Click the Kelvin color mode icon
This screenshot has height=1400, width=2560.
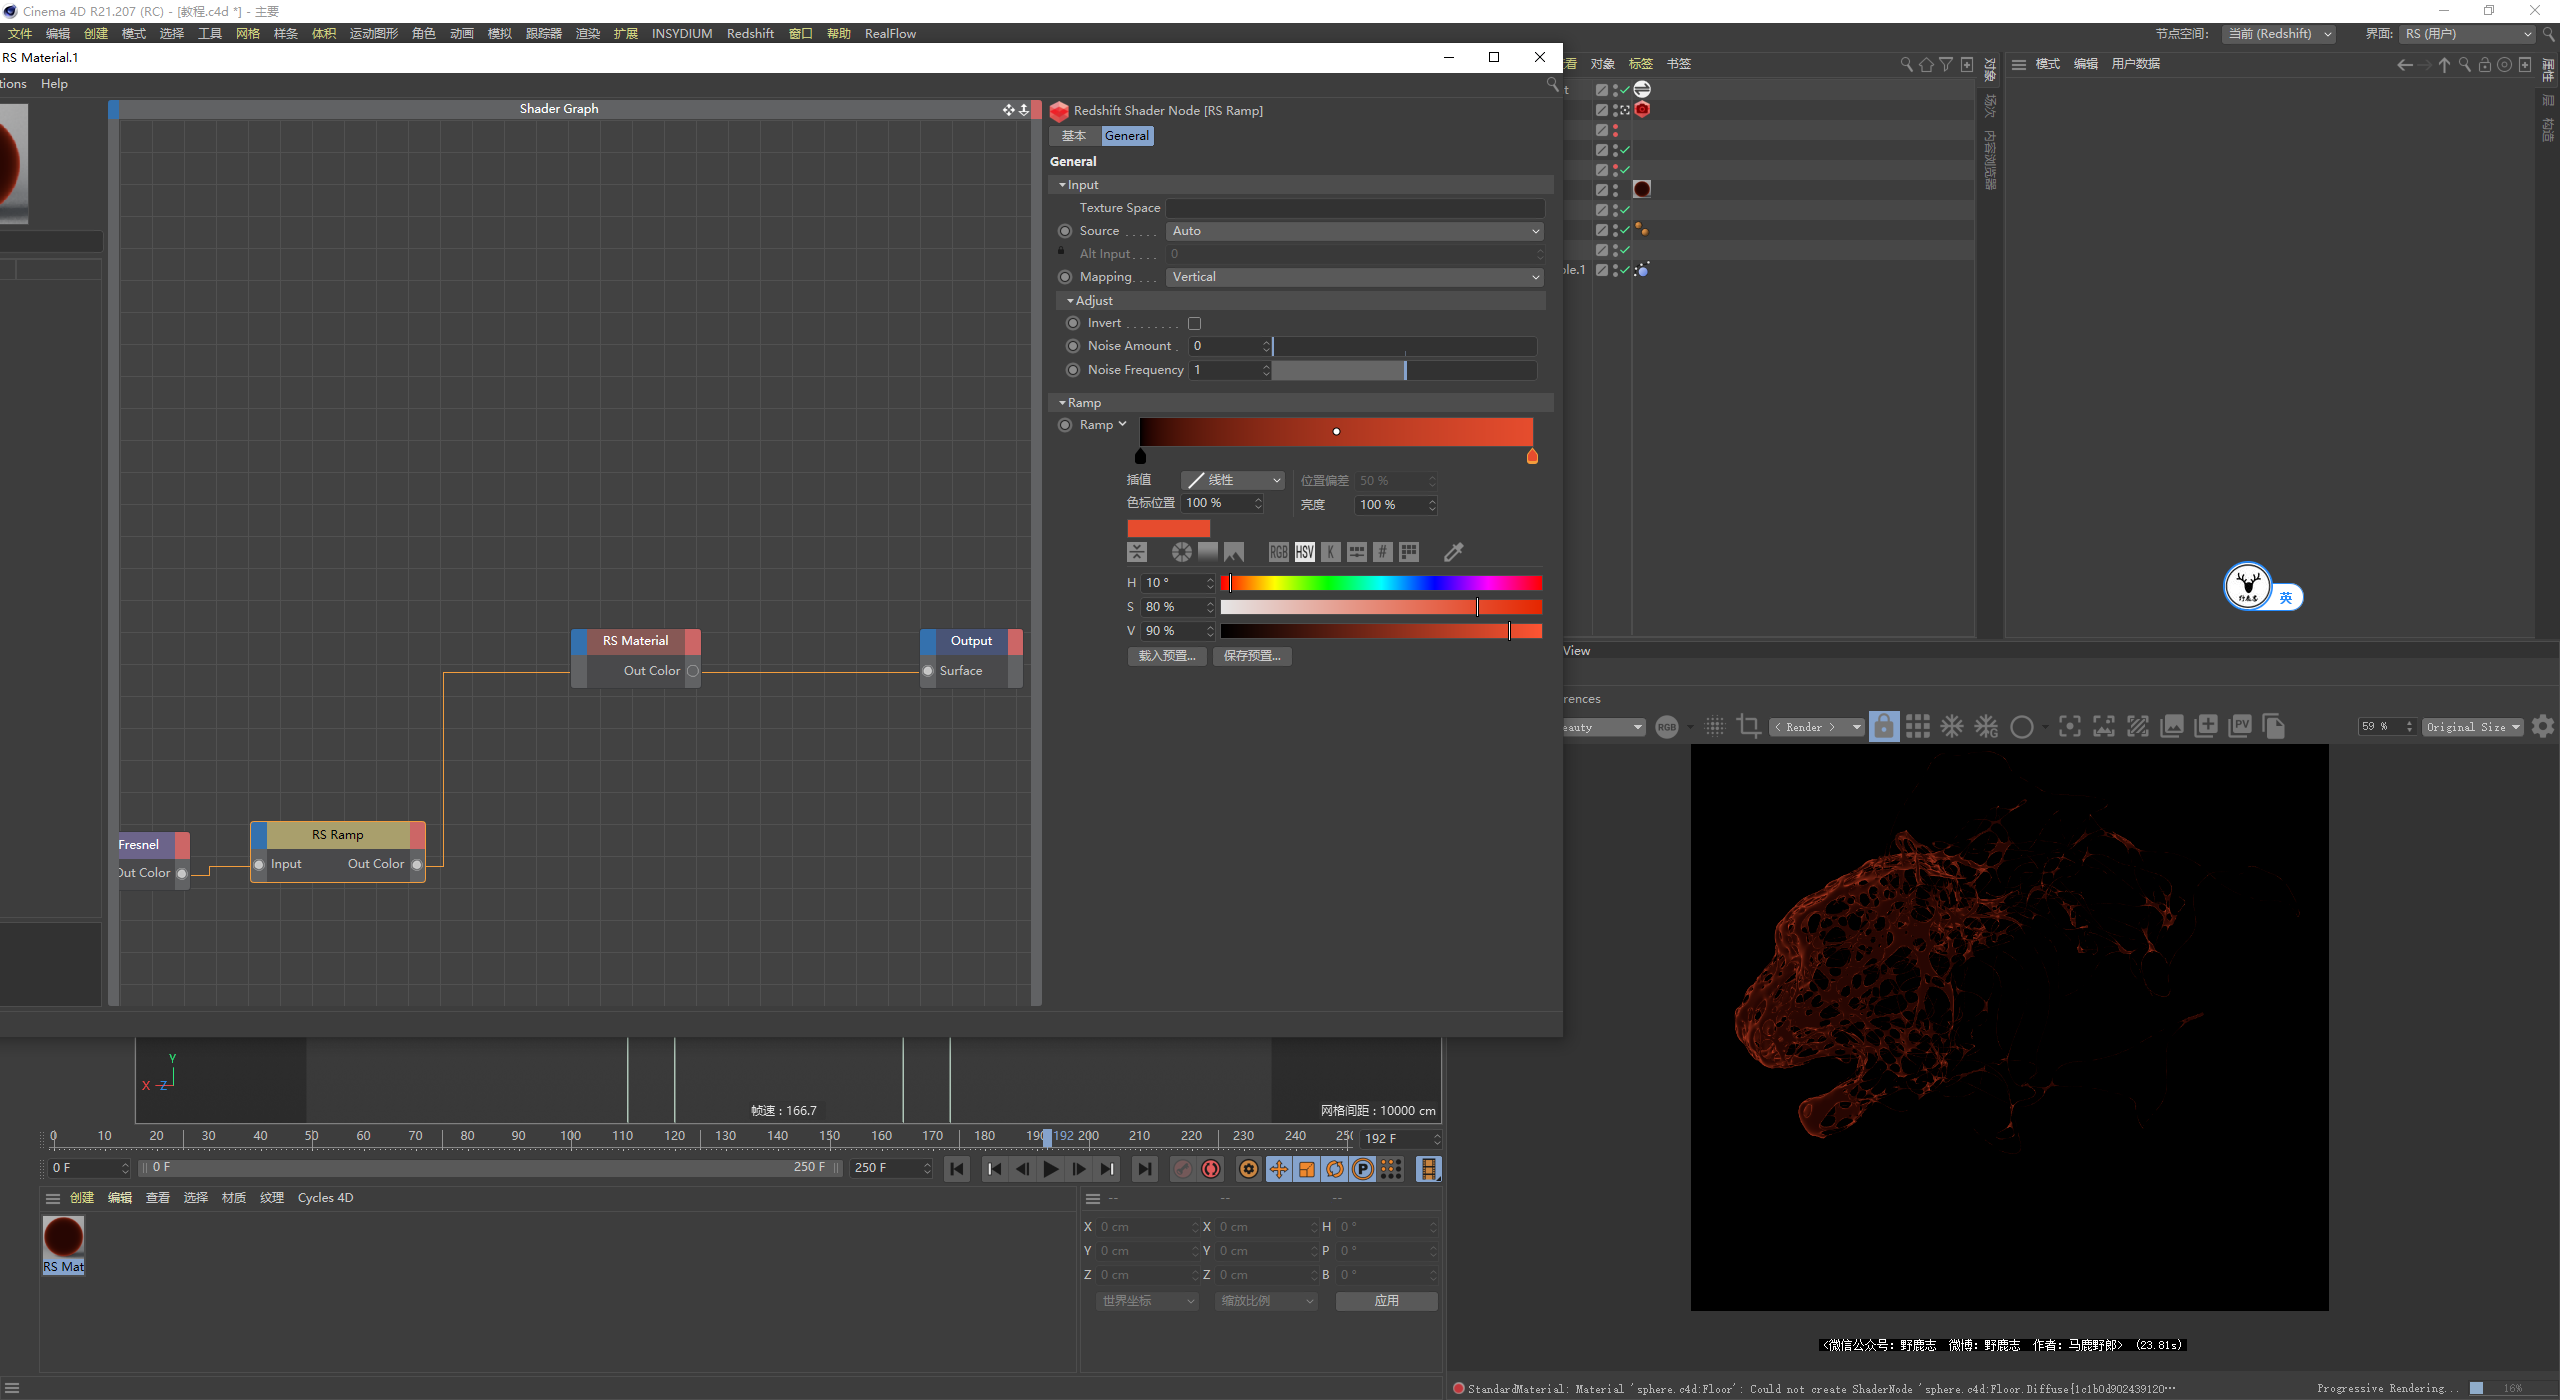(x=1331, y=552)
